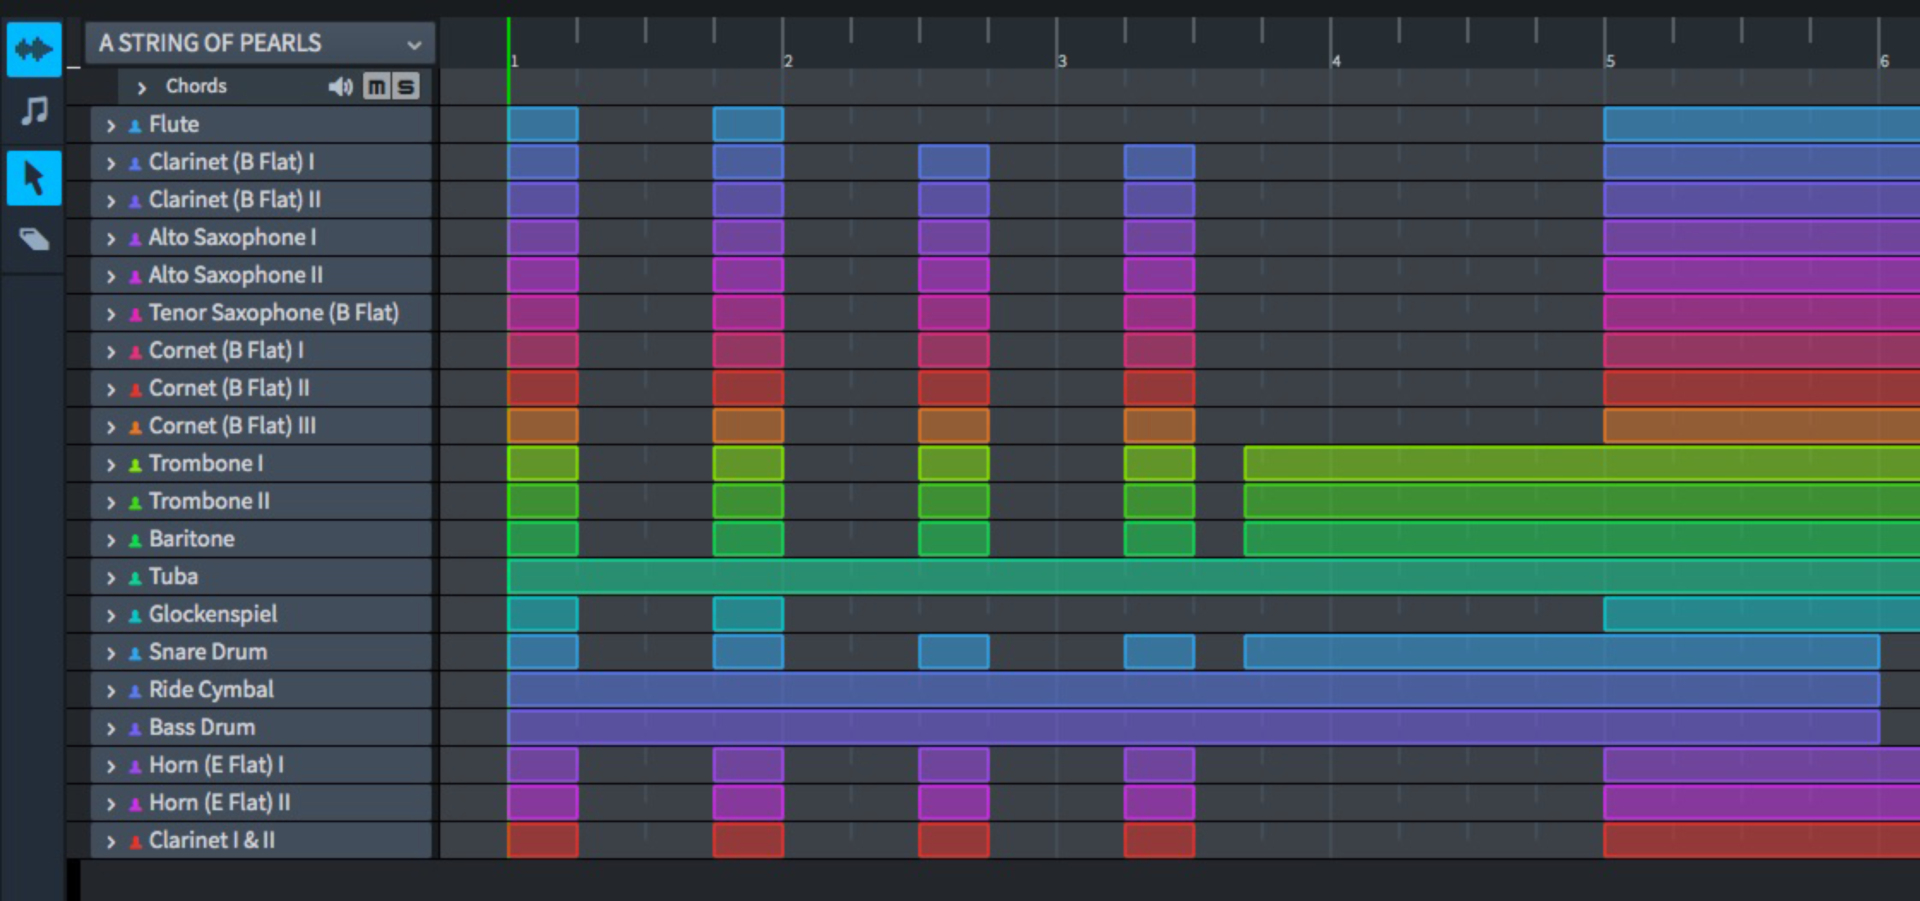Select the Horn (E Flat) I track name
Viewport: 1920px width, 901px height.
point(216,765)
